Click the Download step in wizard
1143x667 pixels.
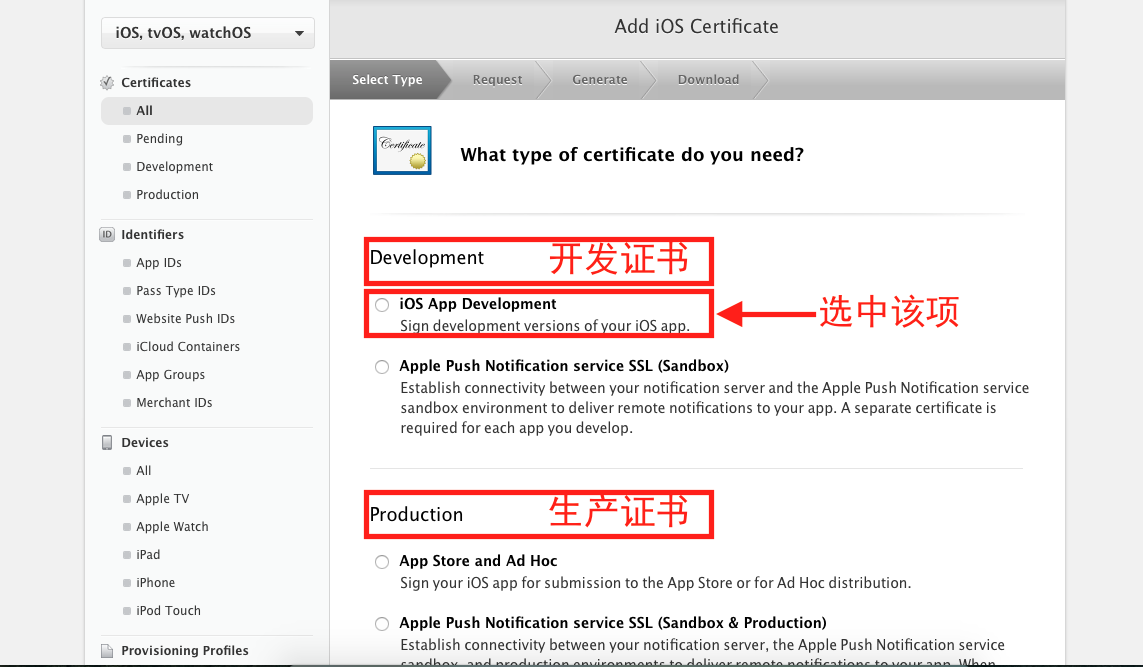(708, 80)
